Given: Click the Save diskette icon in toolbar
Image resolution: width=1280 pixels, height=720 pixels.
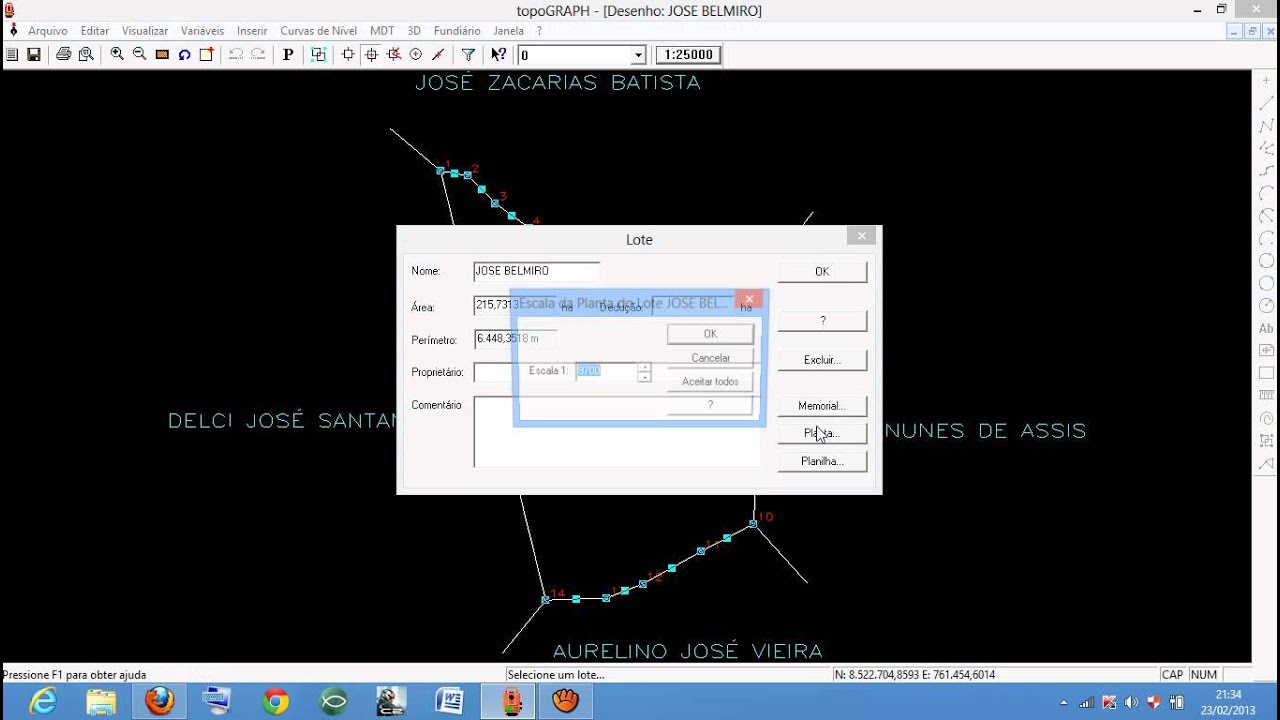Looking at the screenshot, I should coord(33,55).
